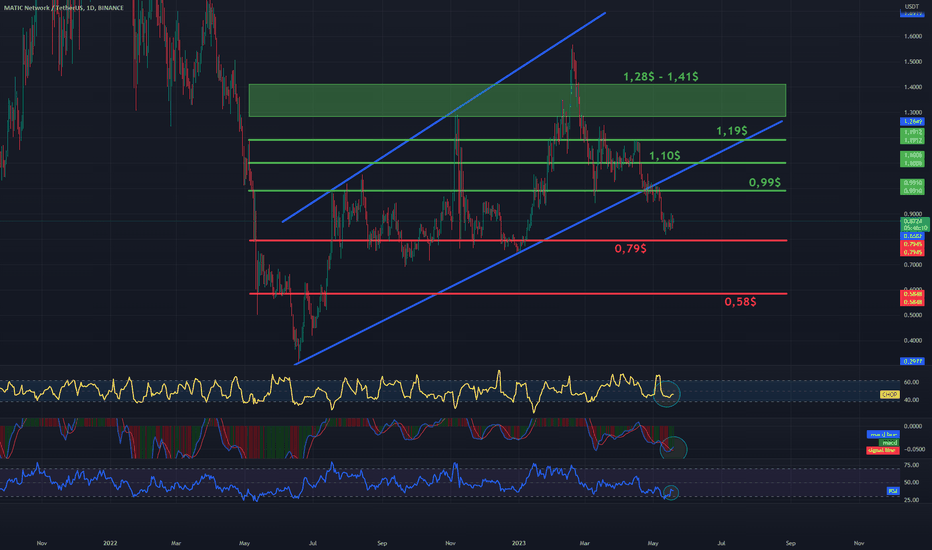Click the blue RSI indicator tag
932x550 pixels.
point(892,491)
